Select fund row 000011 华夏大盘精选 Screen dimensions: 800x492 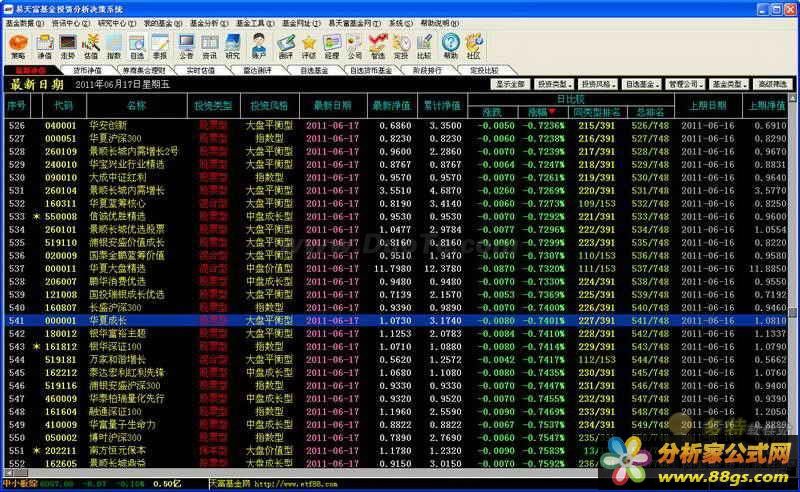coord(396,268)
